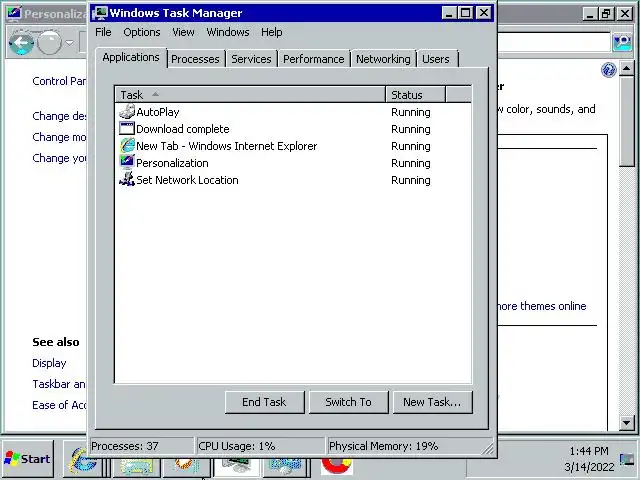The width and height of the screenshot is (640, 480).
Task: Click the Personalization scrollbar up arrow
Action: [627, 68]
